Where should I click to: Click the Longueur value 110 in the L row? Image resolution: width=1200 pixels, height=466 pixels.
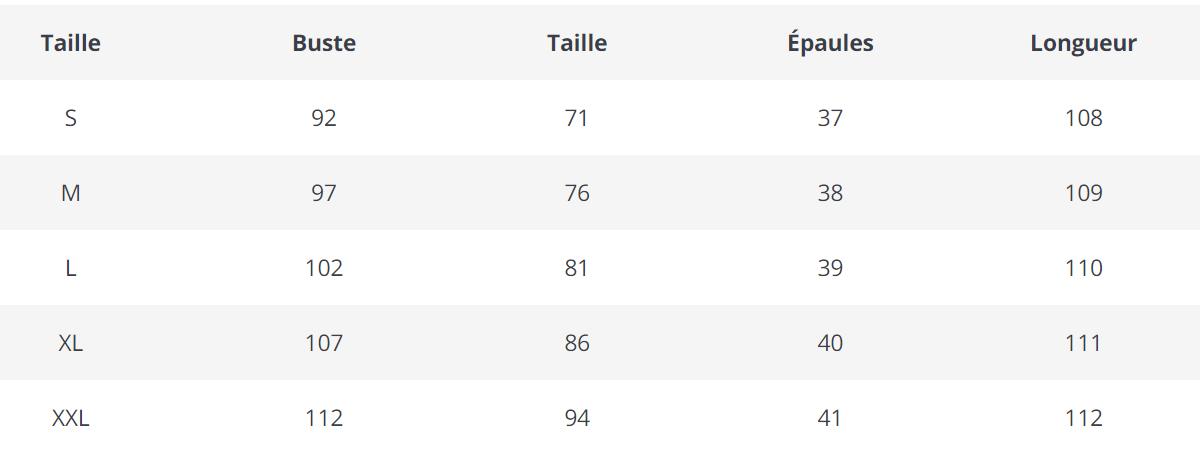(x=1084, y=268)
